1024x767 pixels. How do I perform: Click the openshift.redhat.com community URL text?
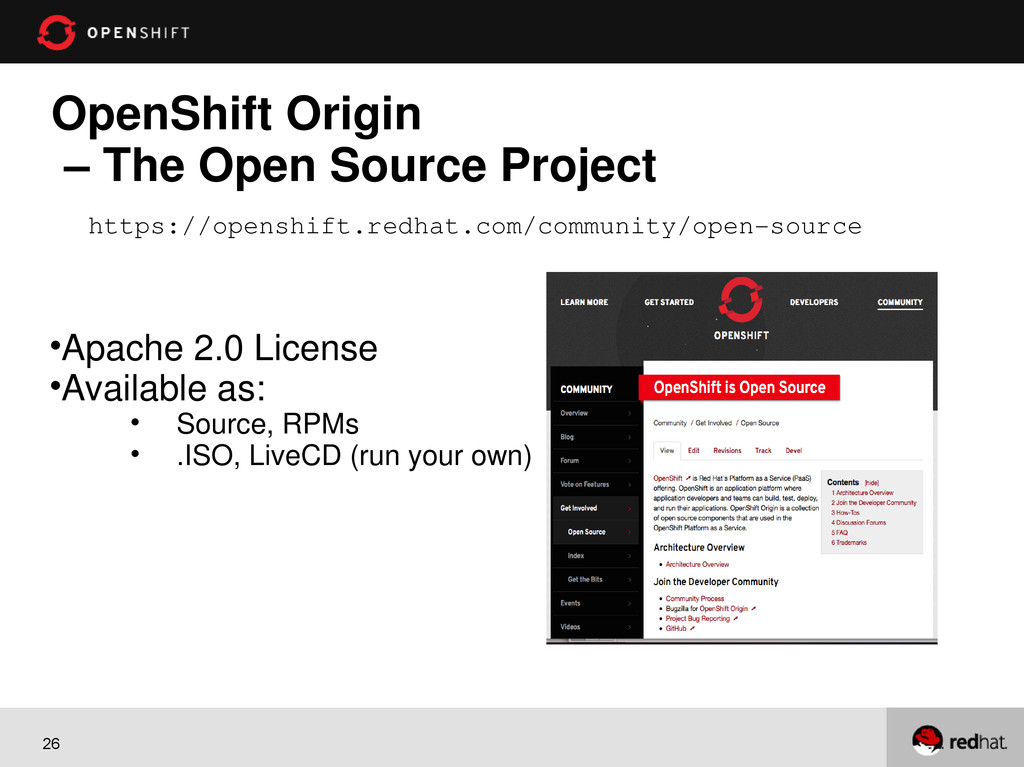475,227
